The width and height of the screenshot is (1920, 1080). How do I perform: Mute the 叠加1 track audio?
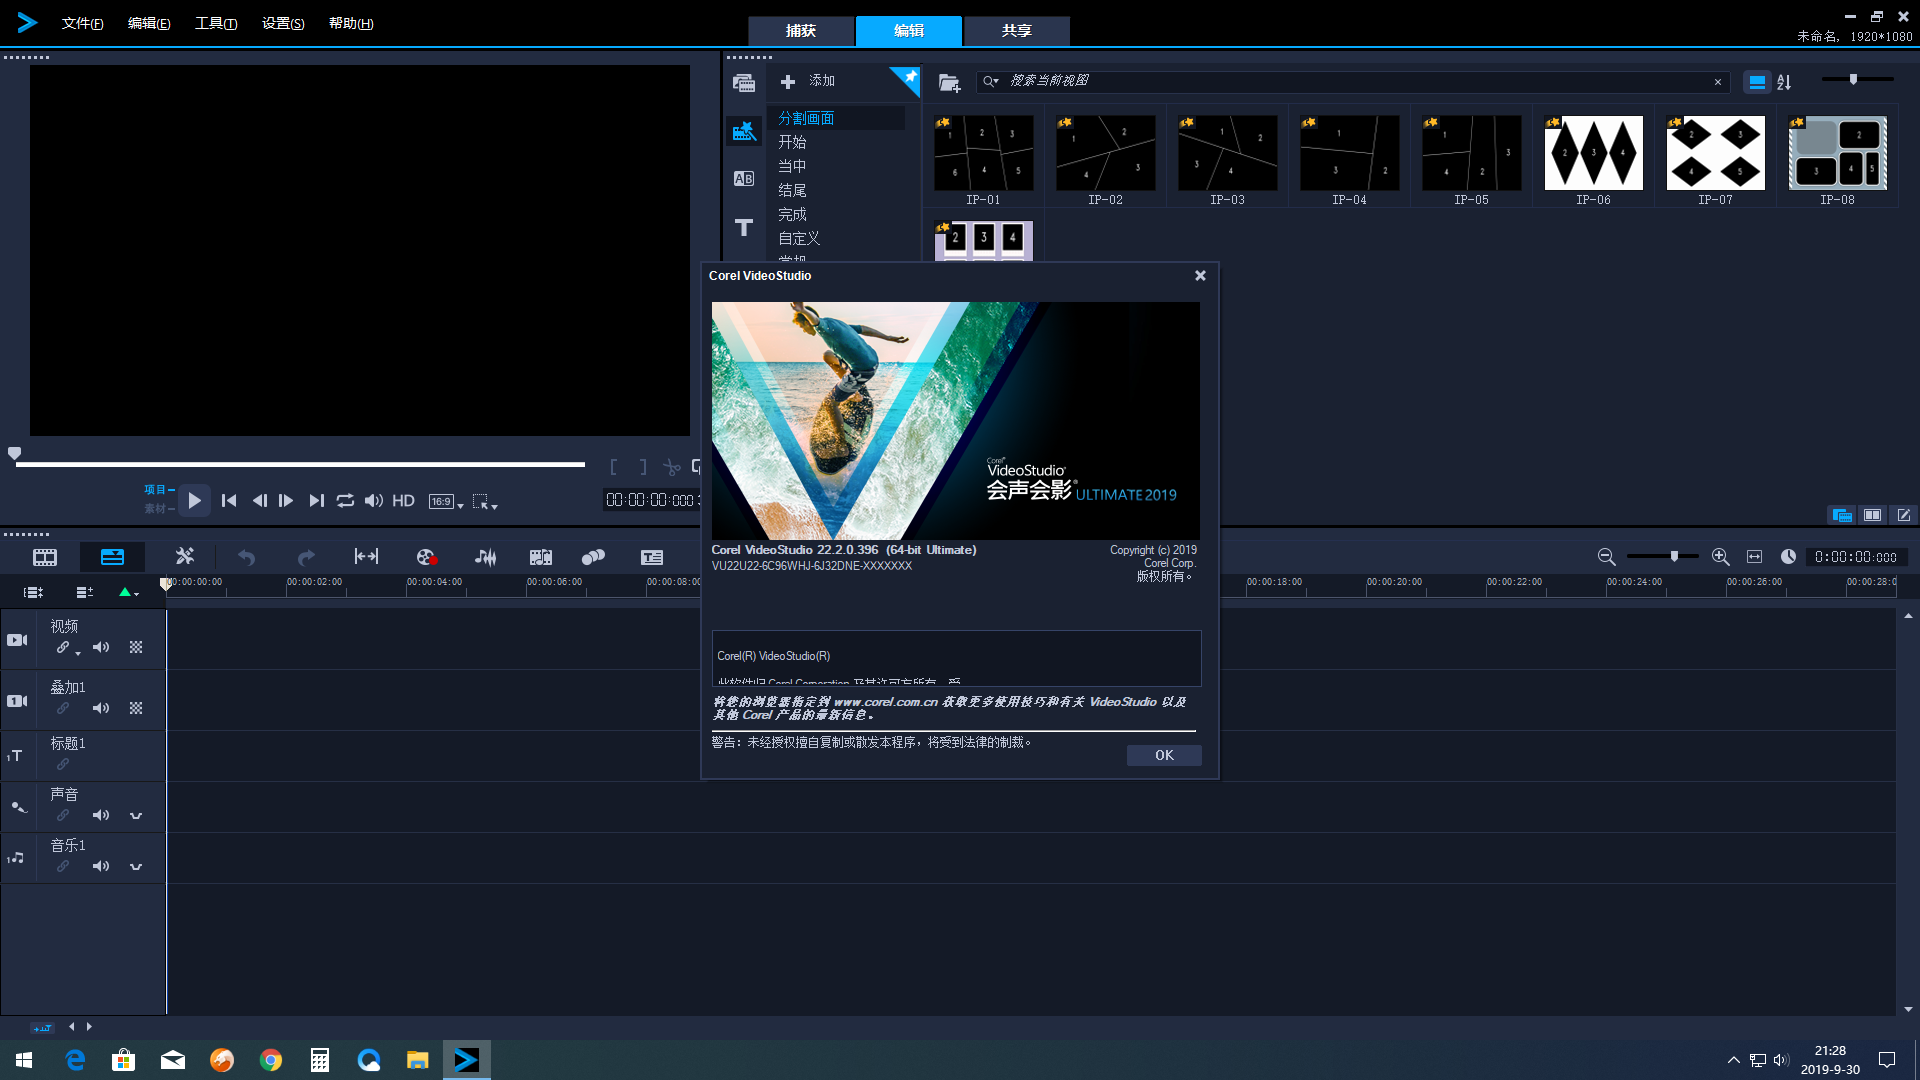(101, 708)
